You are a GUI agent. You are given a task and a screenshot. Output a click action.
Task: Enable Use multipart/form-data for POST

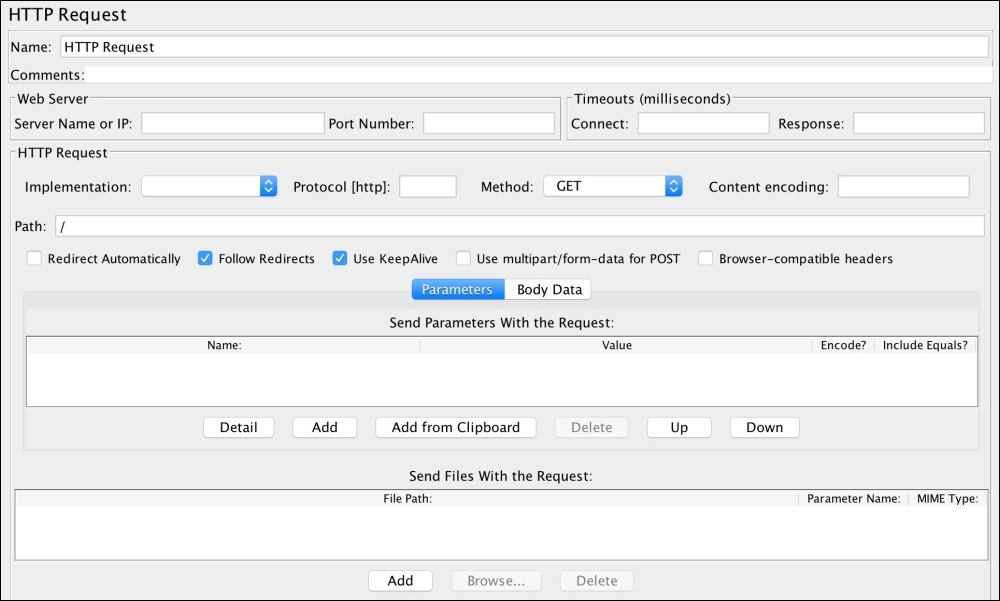click(x=463, y=258)
